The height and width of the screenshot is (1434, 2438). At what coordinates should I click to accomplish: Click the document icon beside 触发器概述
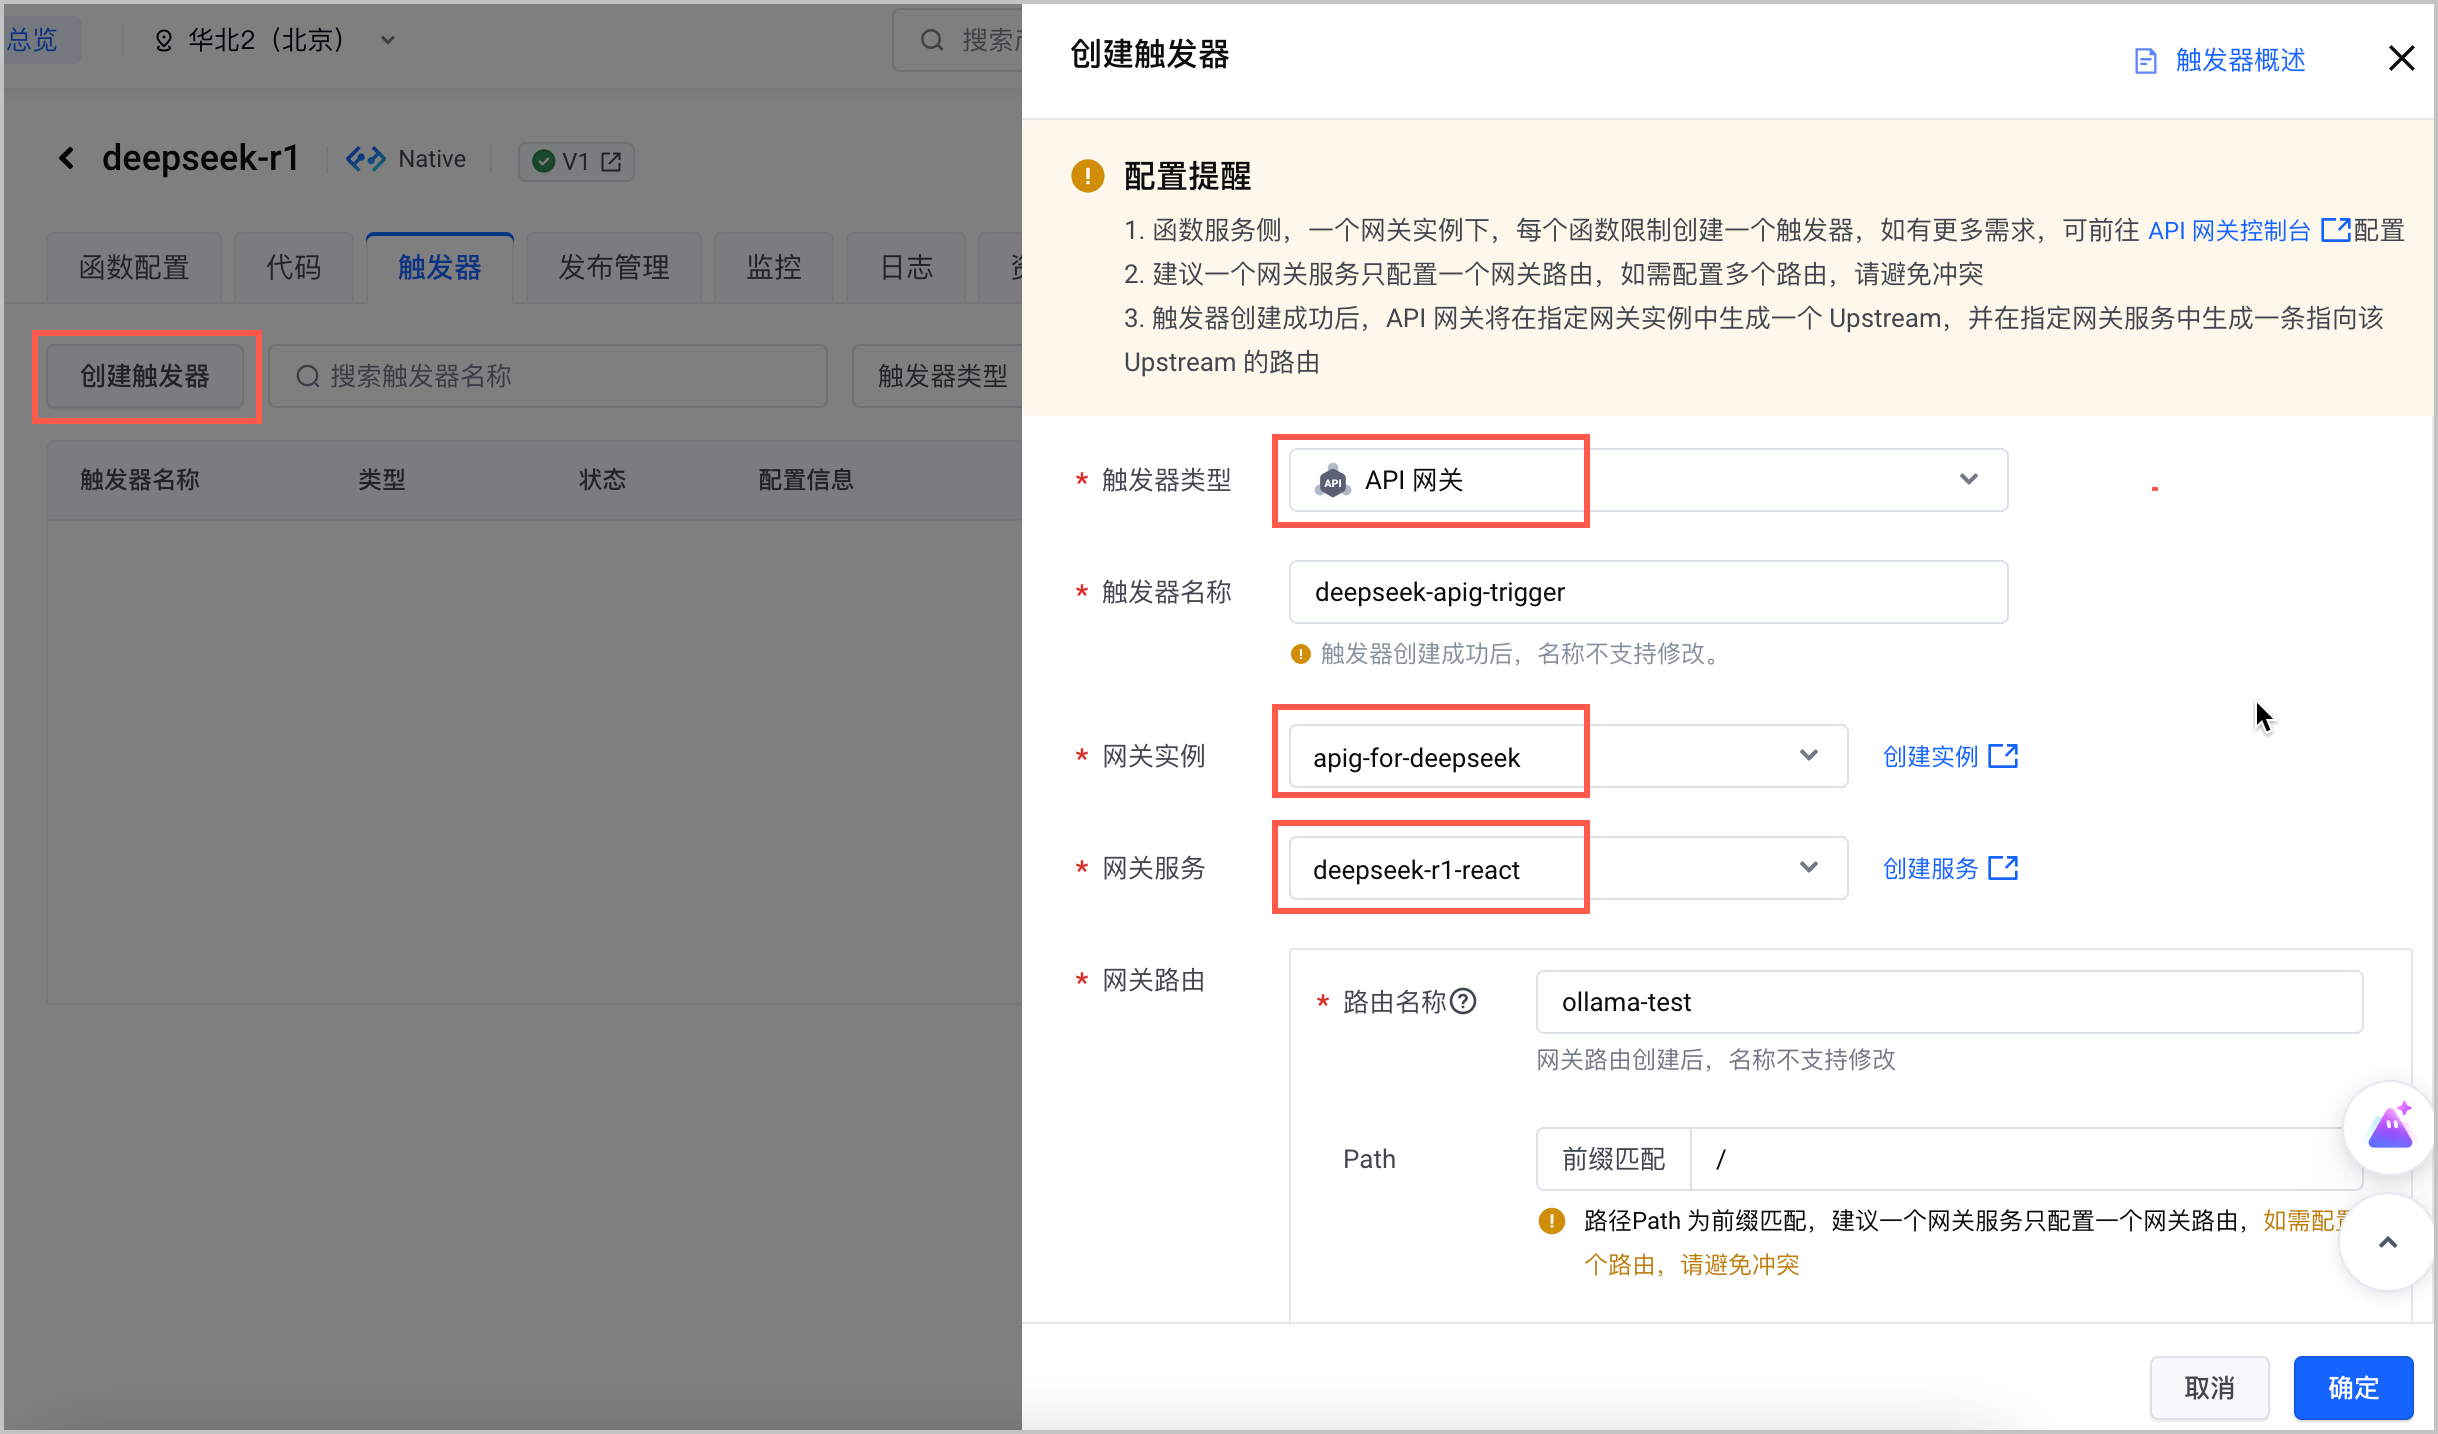click(2146, 61)
